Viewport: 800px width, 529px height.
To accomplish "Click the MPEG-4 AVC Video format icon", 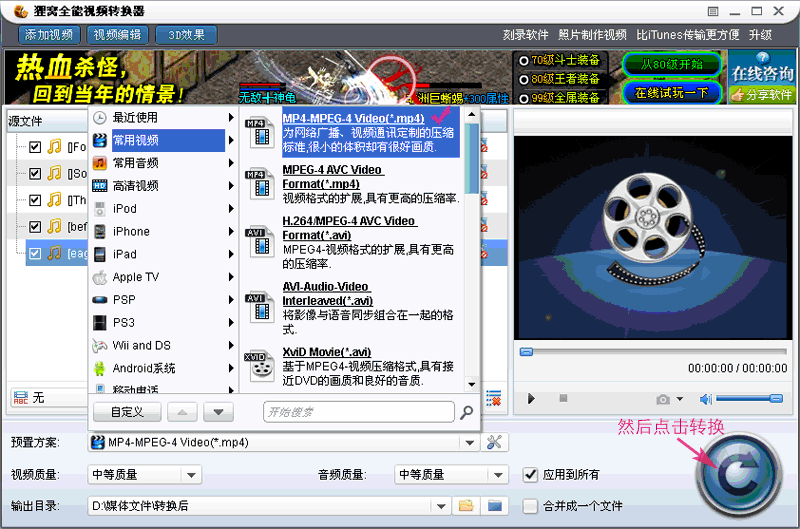I will point(261,184).
